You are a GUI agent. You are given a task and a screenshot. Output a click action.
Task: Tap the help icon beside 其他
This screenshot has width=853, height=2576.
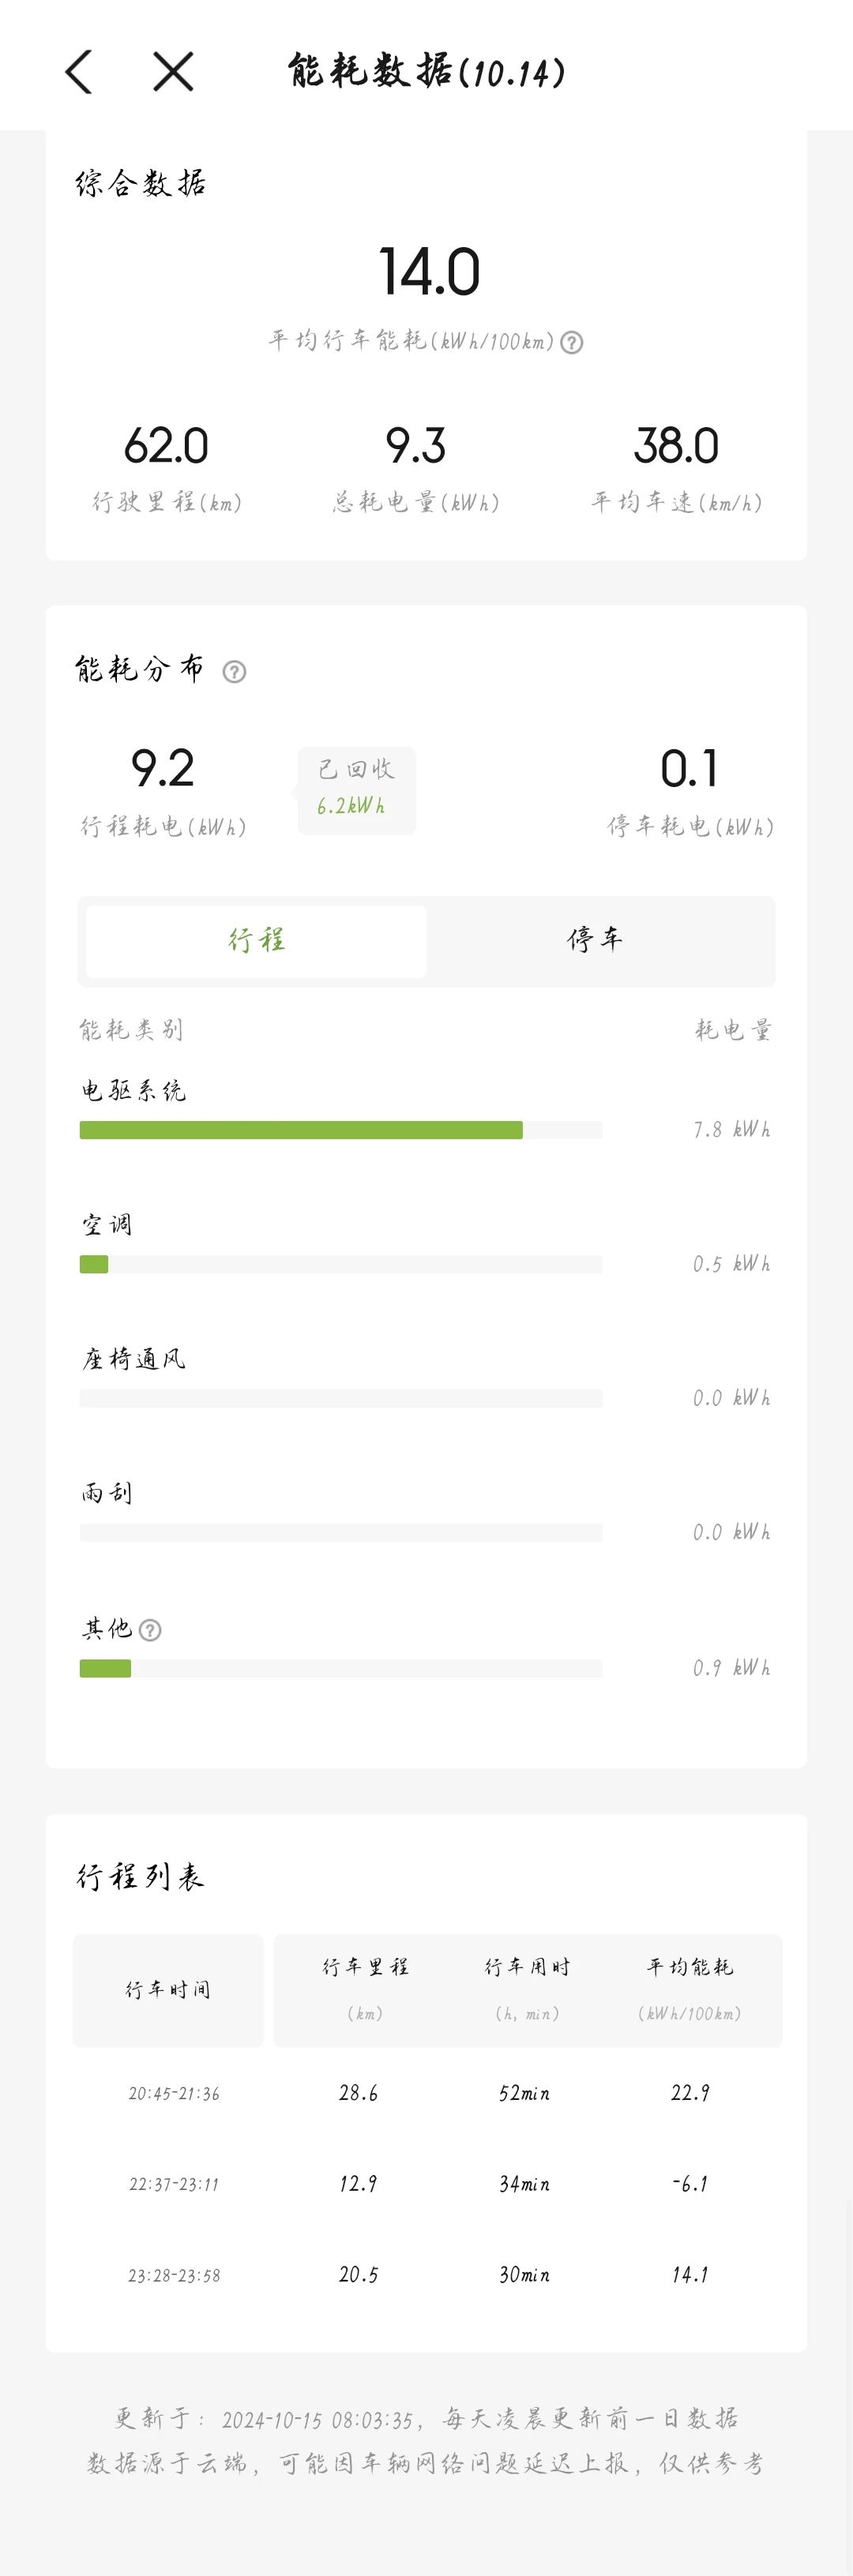[150, 1630]
